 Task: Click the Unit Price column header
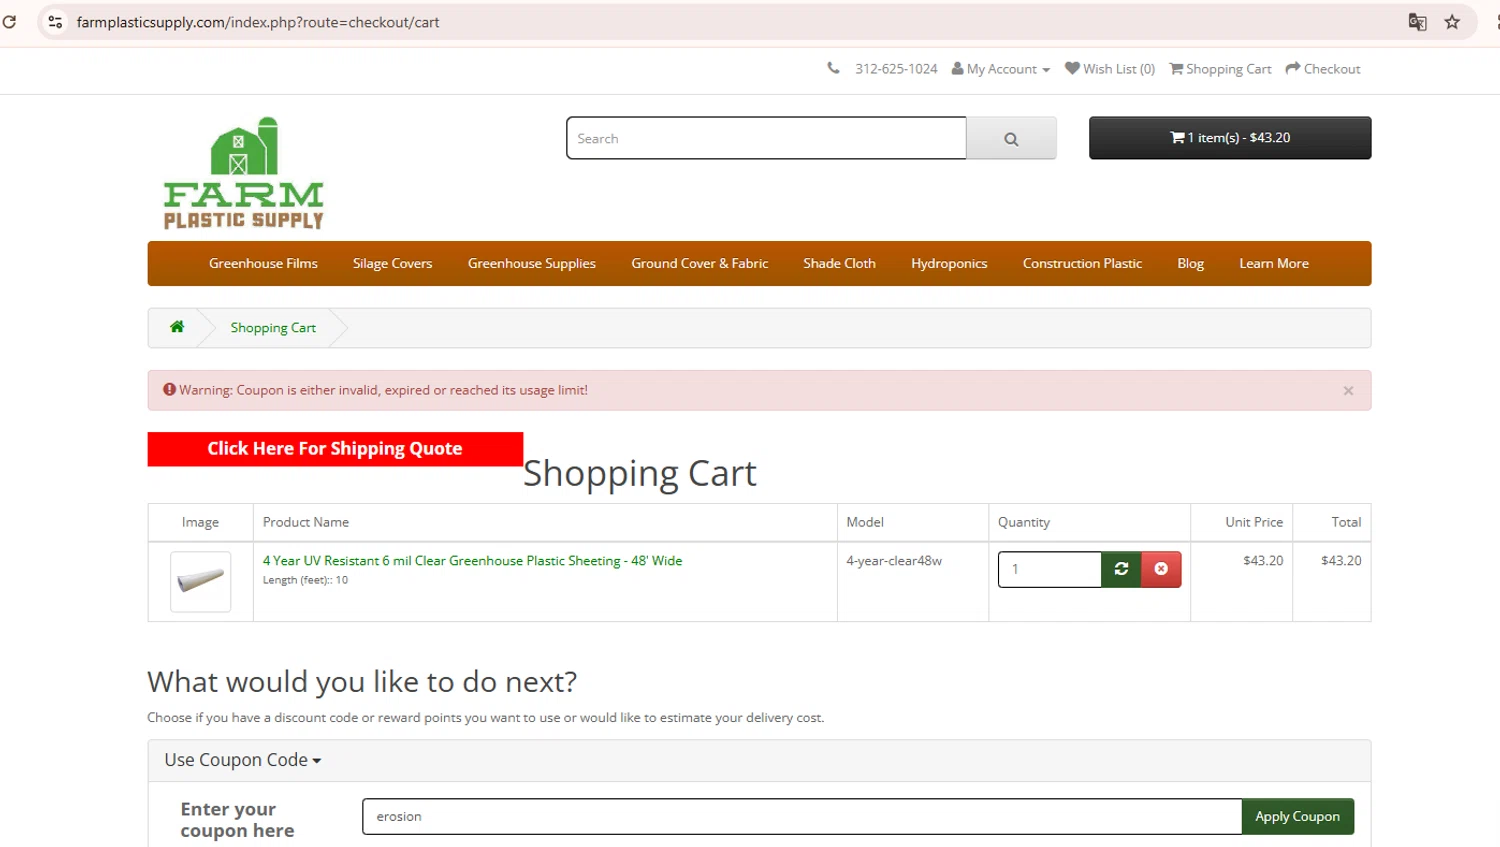coord(1254,522)
